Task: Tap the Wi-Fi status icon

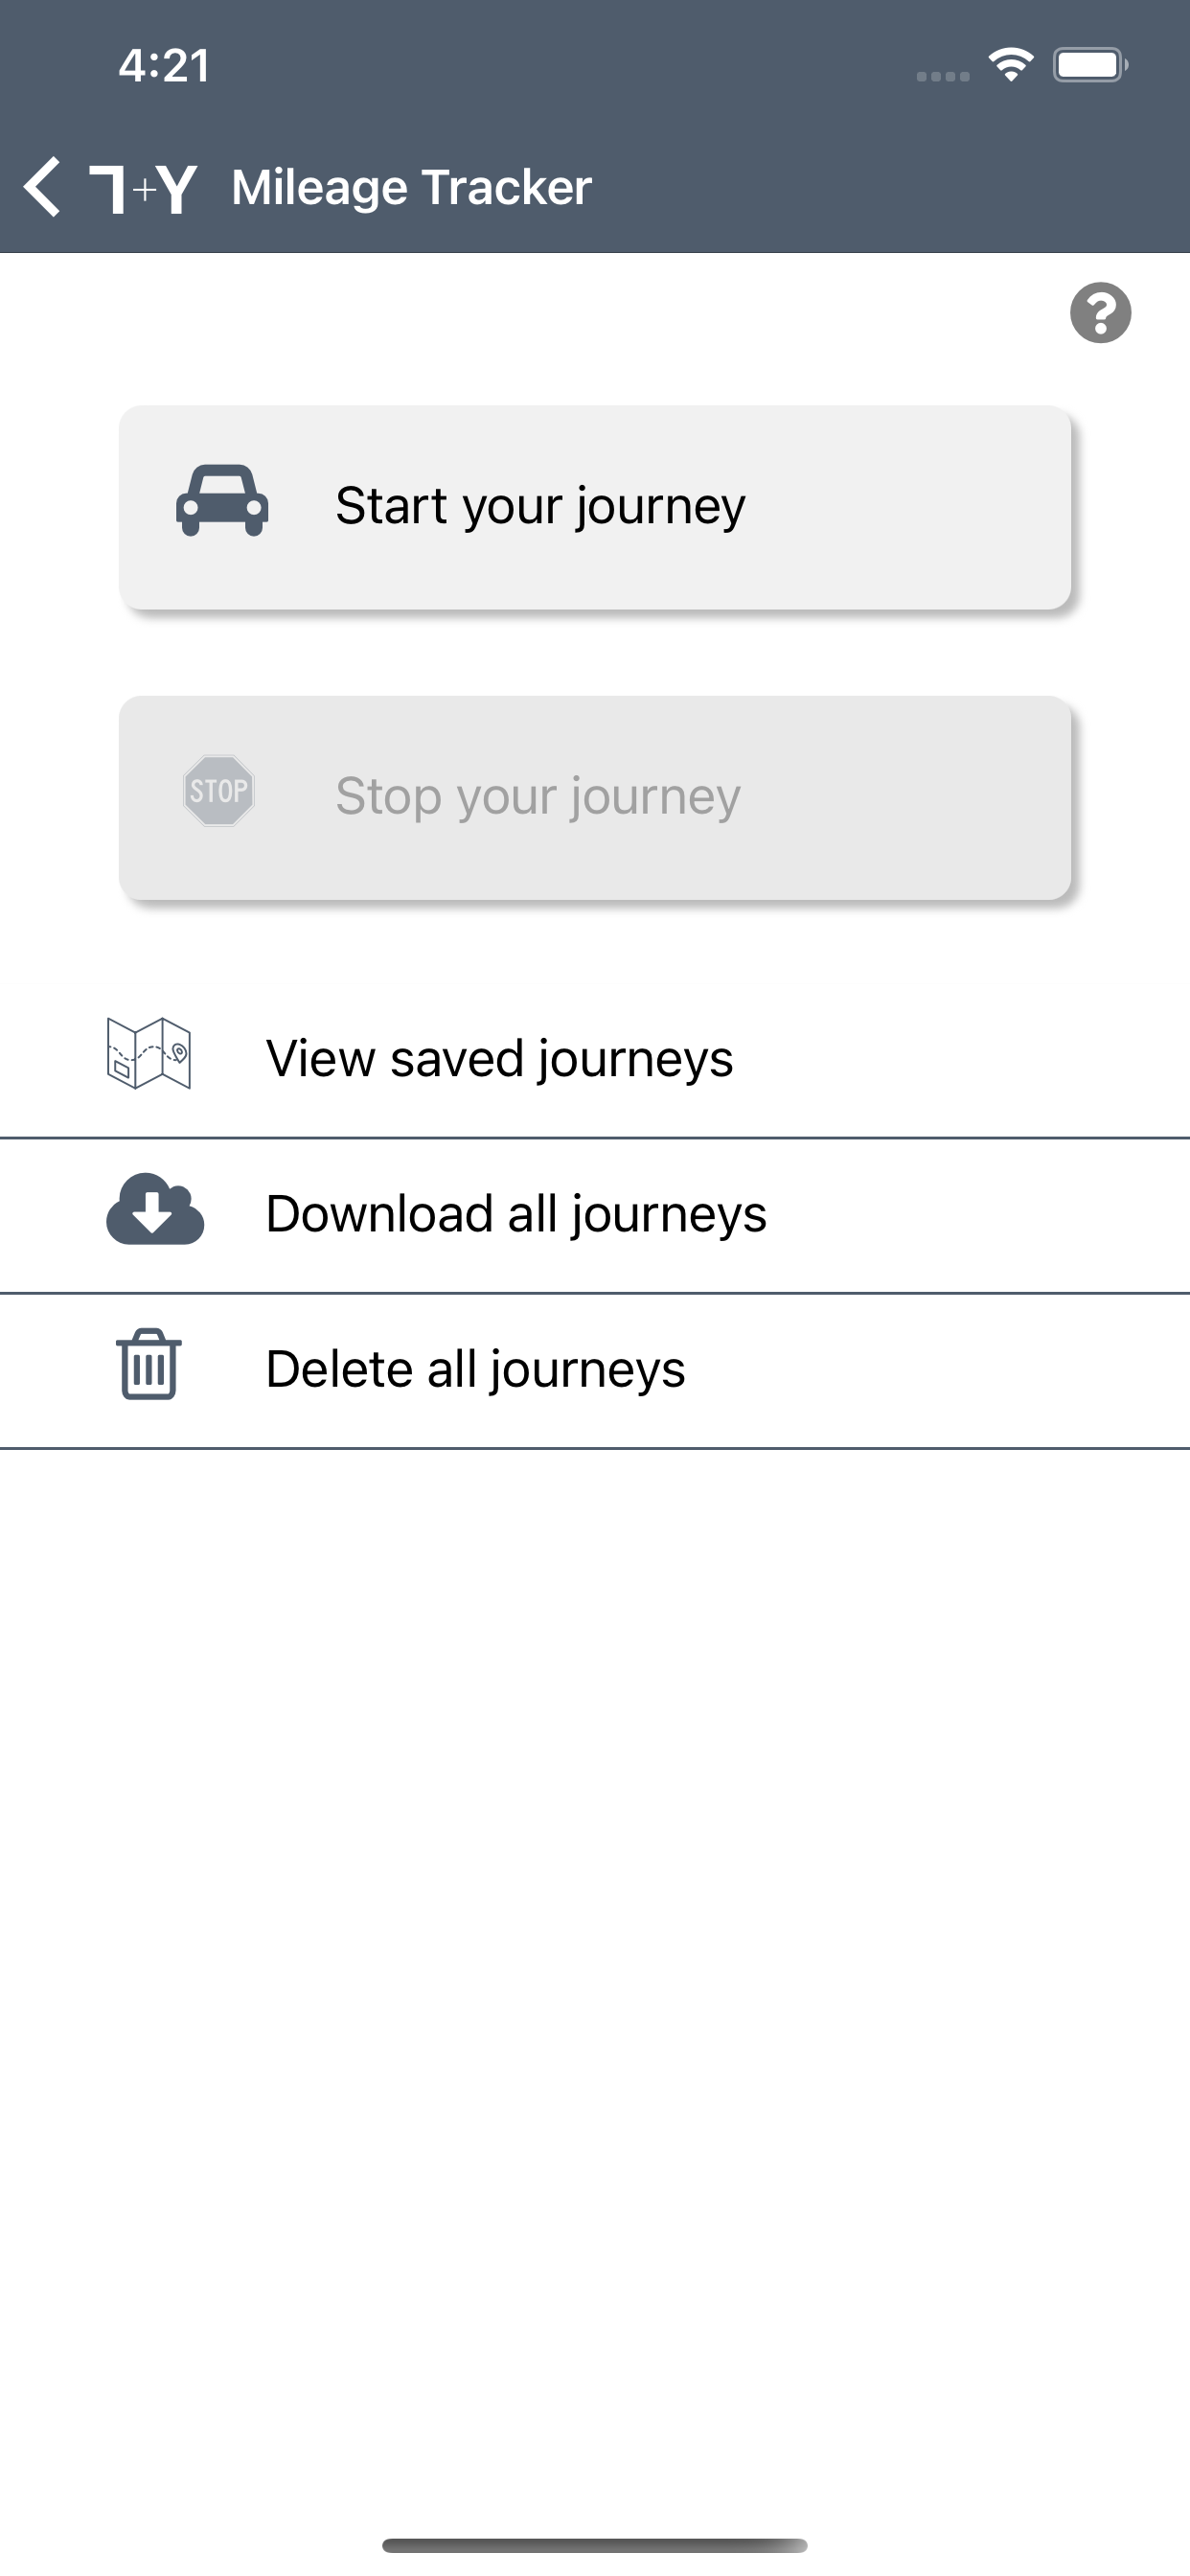Action: (1011, 65)
